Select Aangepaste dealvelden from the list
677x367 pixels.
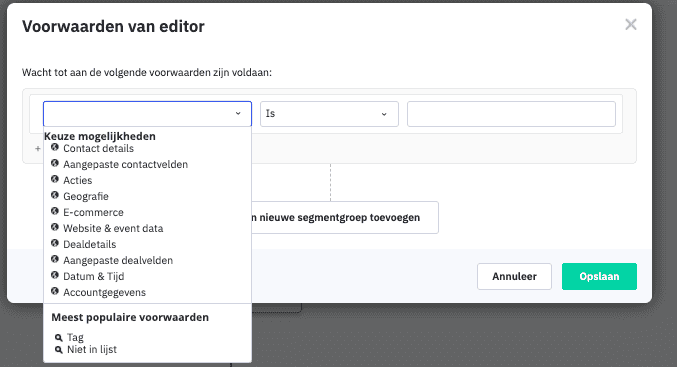point(118,260)
